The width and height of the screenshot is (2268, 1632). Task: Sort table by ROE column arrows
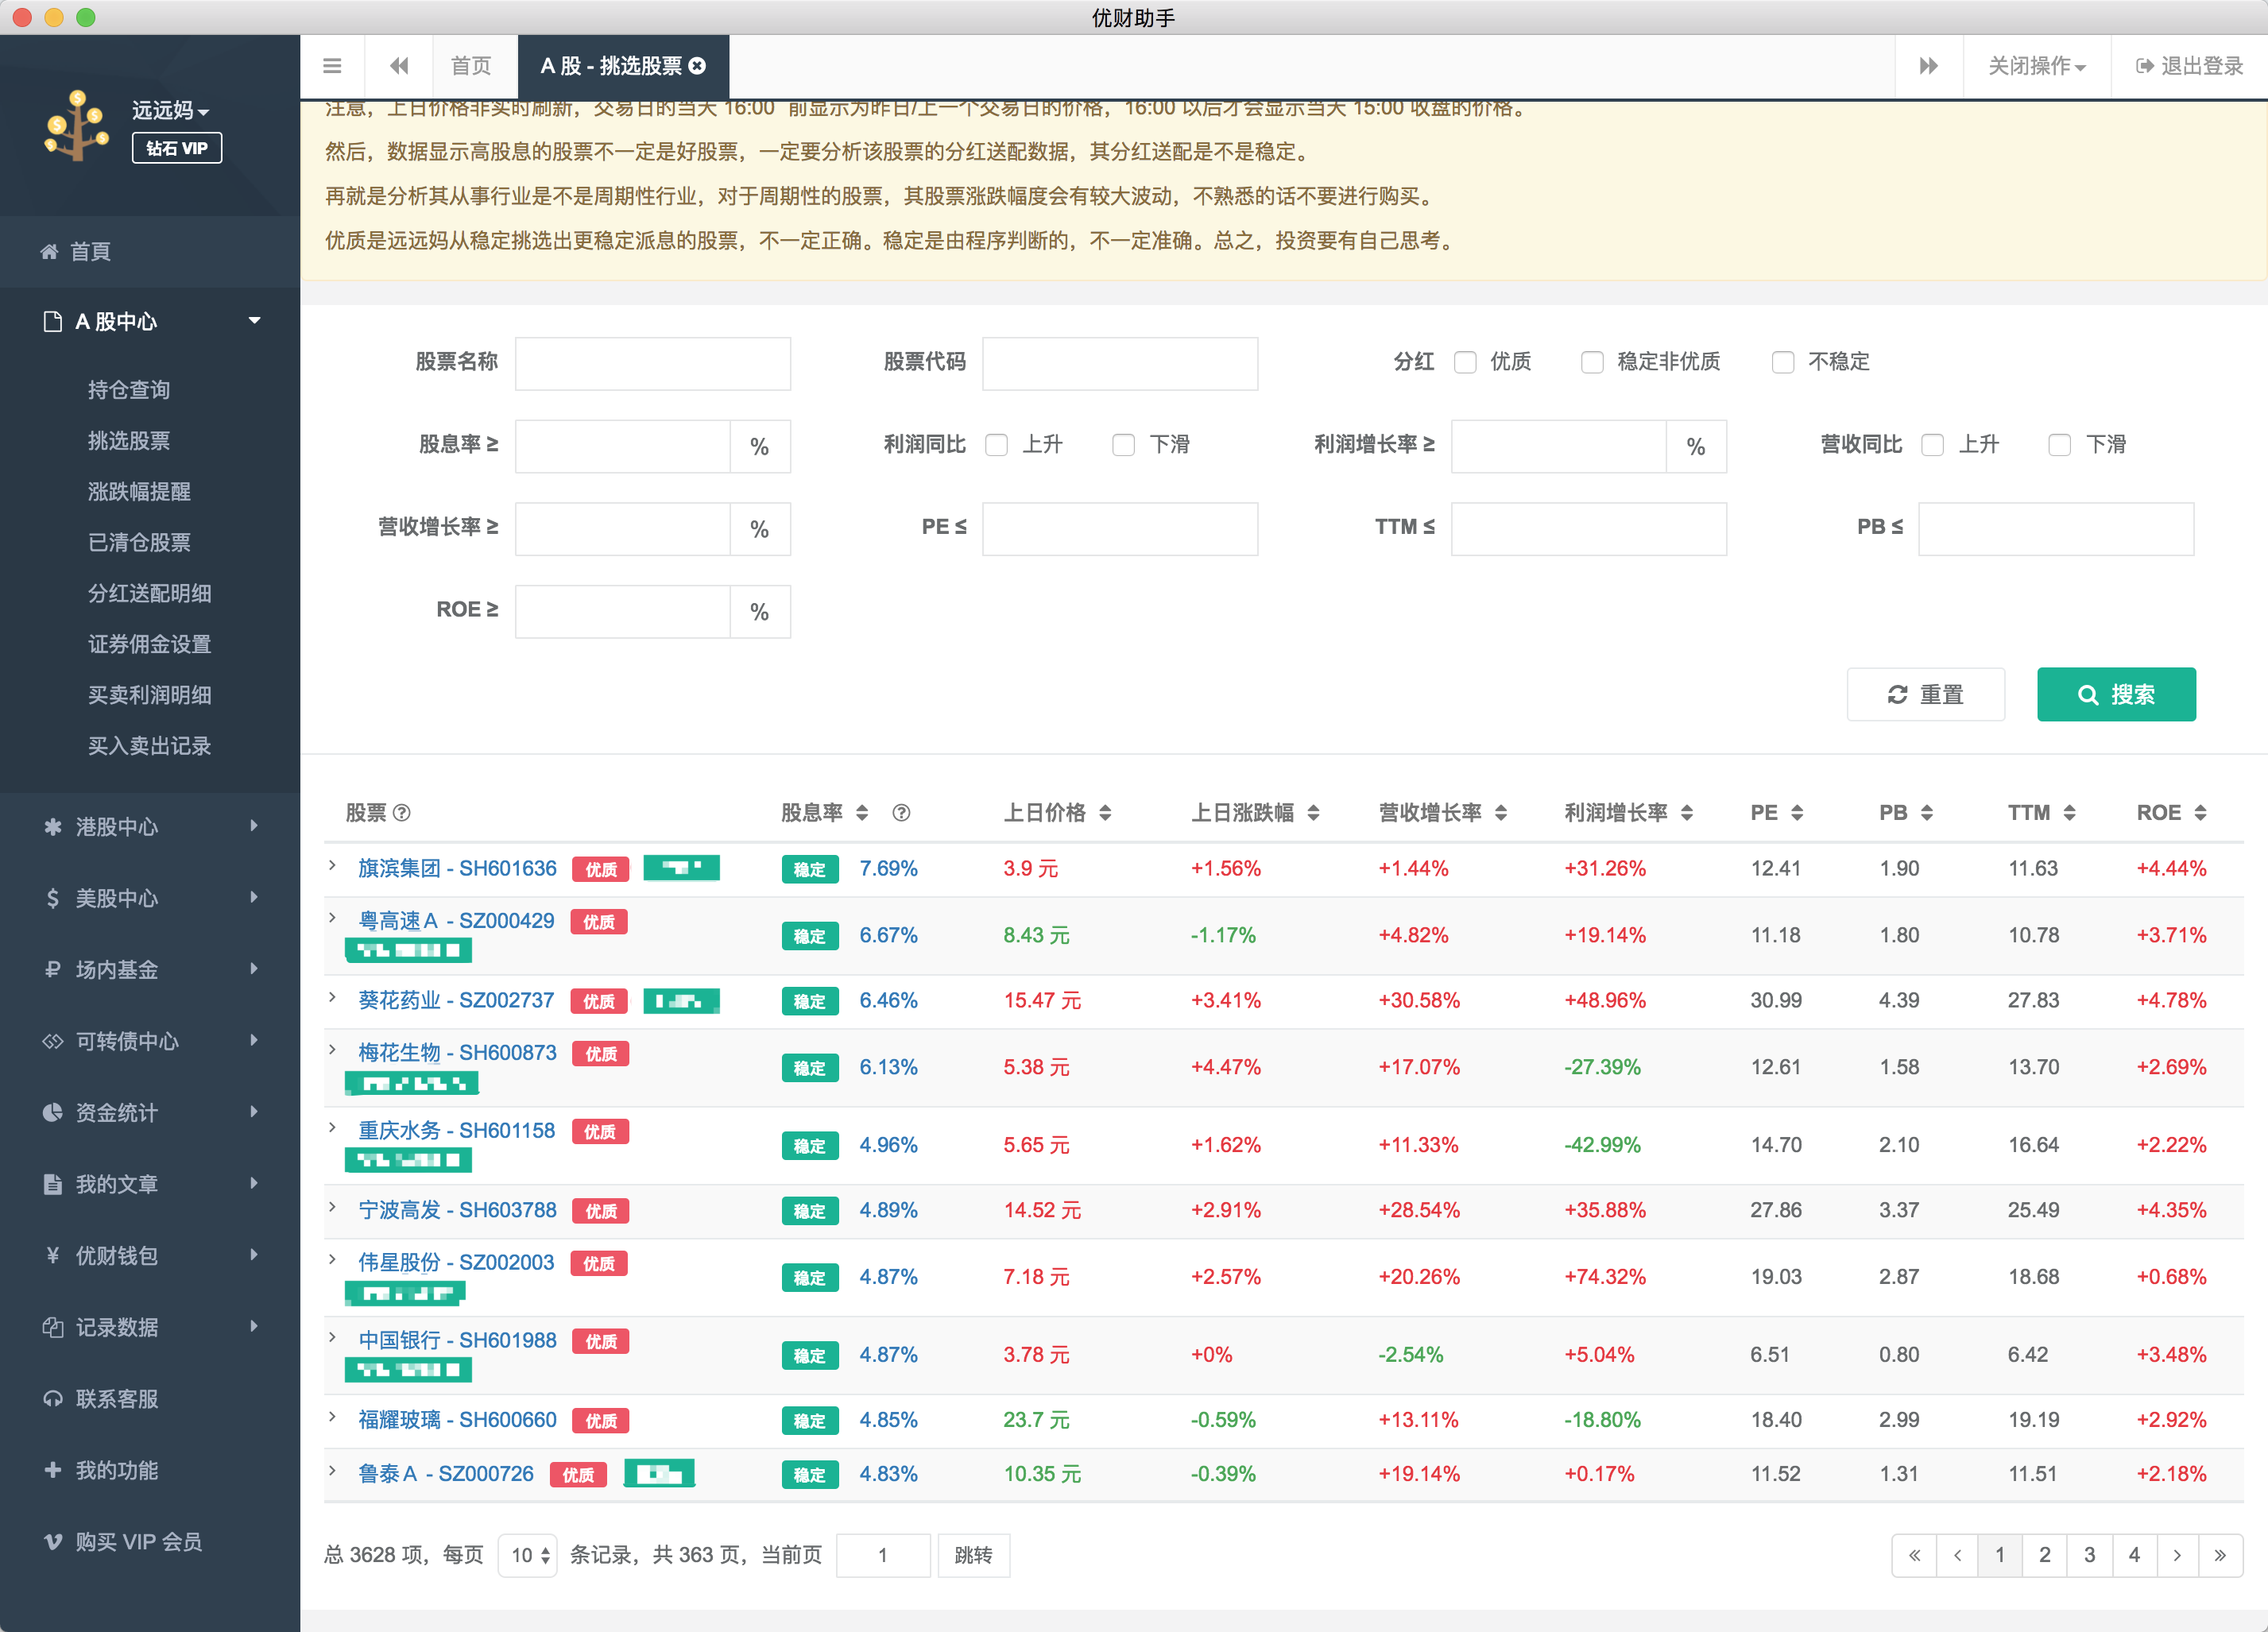point(2200,813)
